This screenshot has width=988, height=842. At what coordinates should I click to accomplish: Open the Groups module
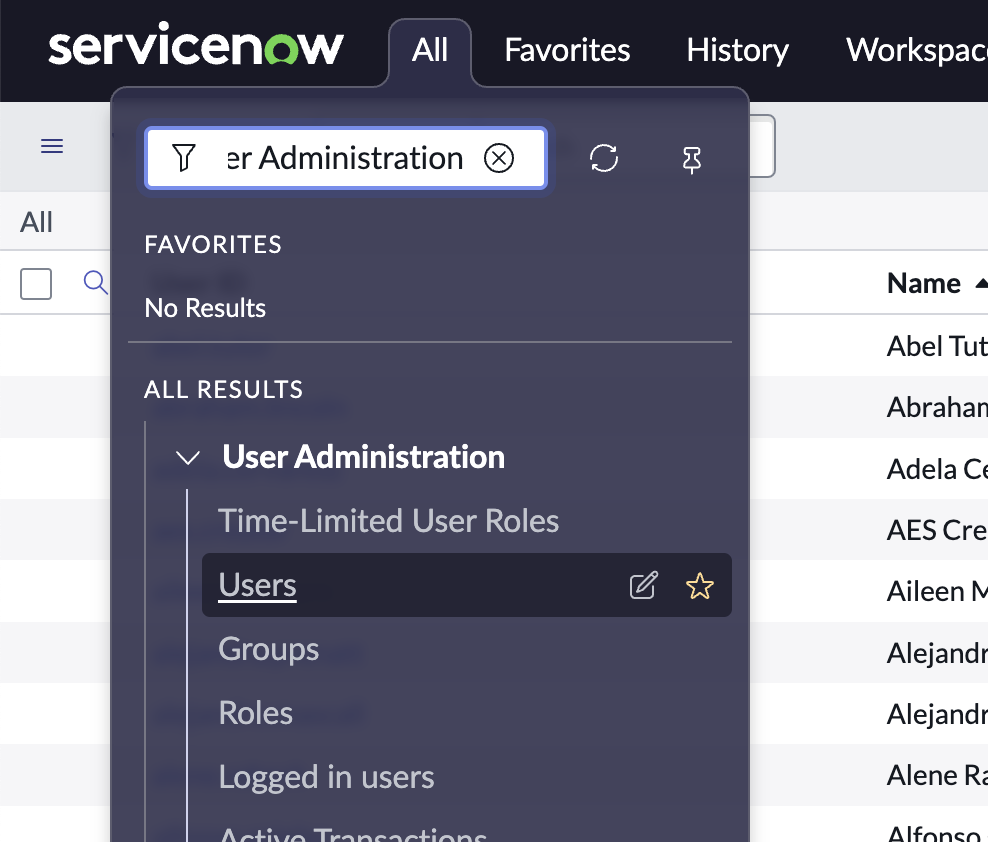tap(268, 649)
